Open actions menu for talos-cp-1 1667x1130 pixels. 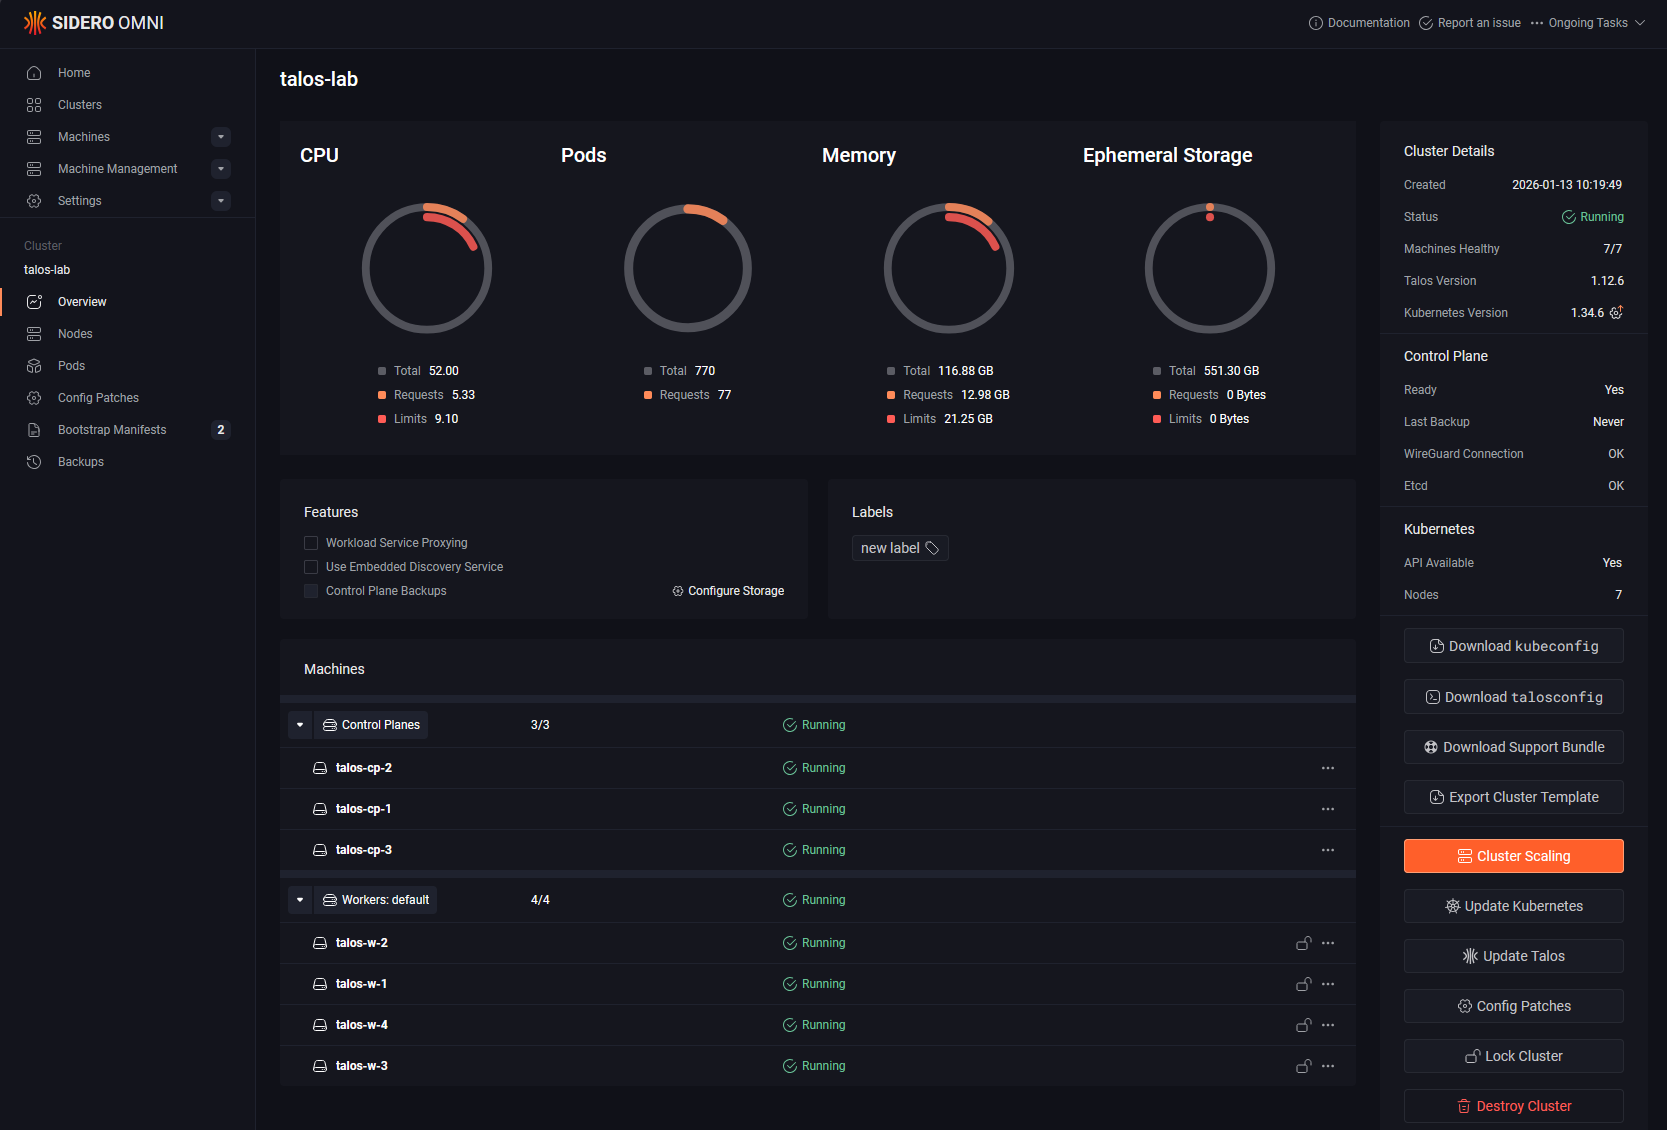point(1328,809)
